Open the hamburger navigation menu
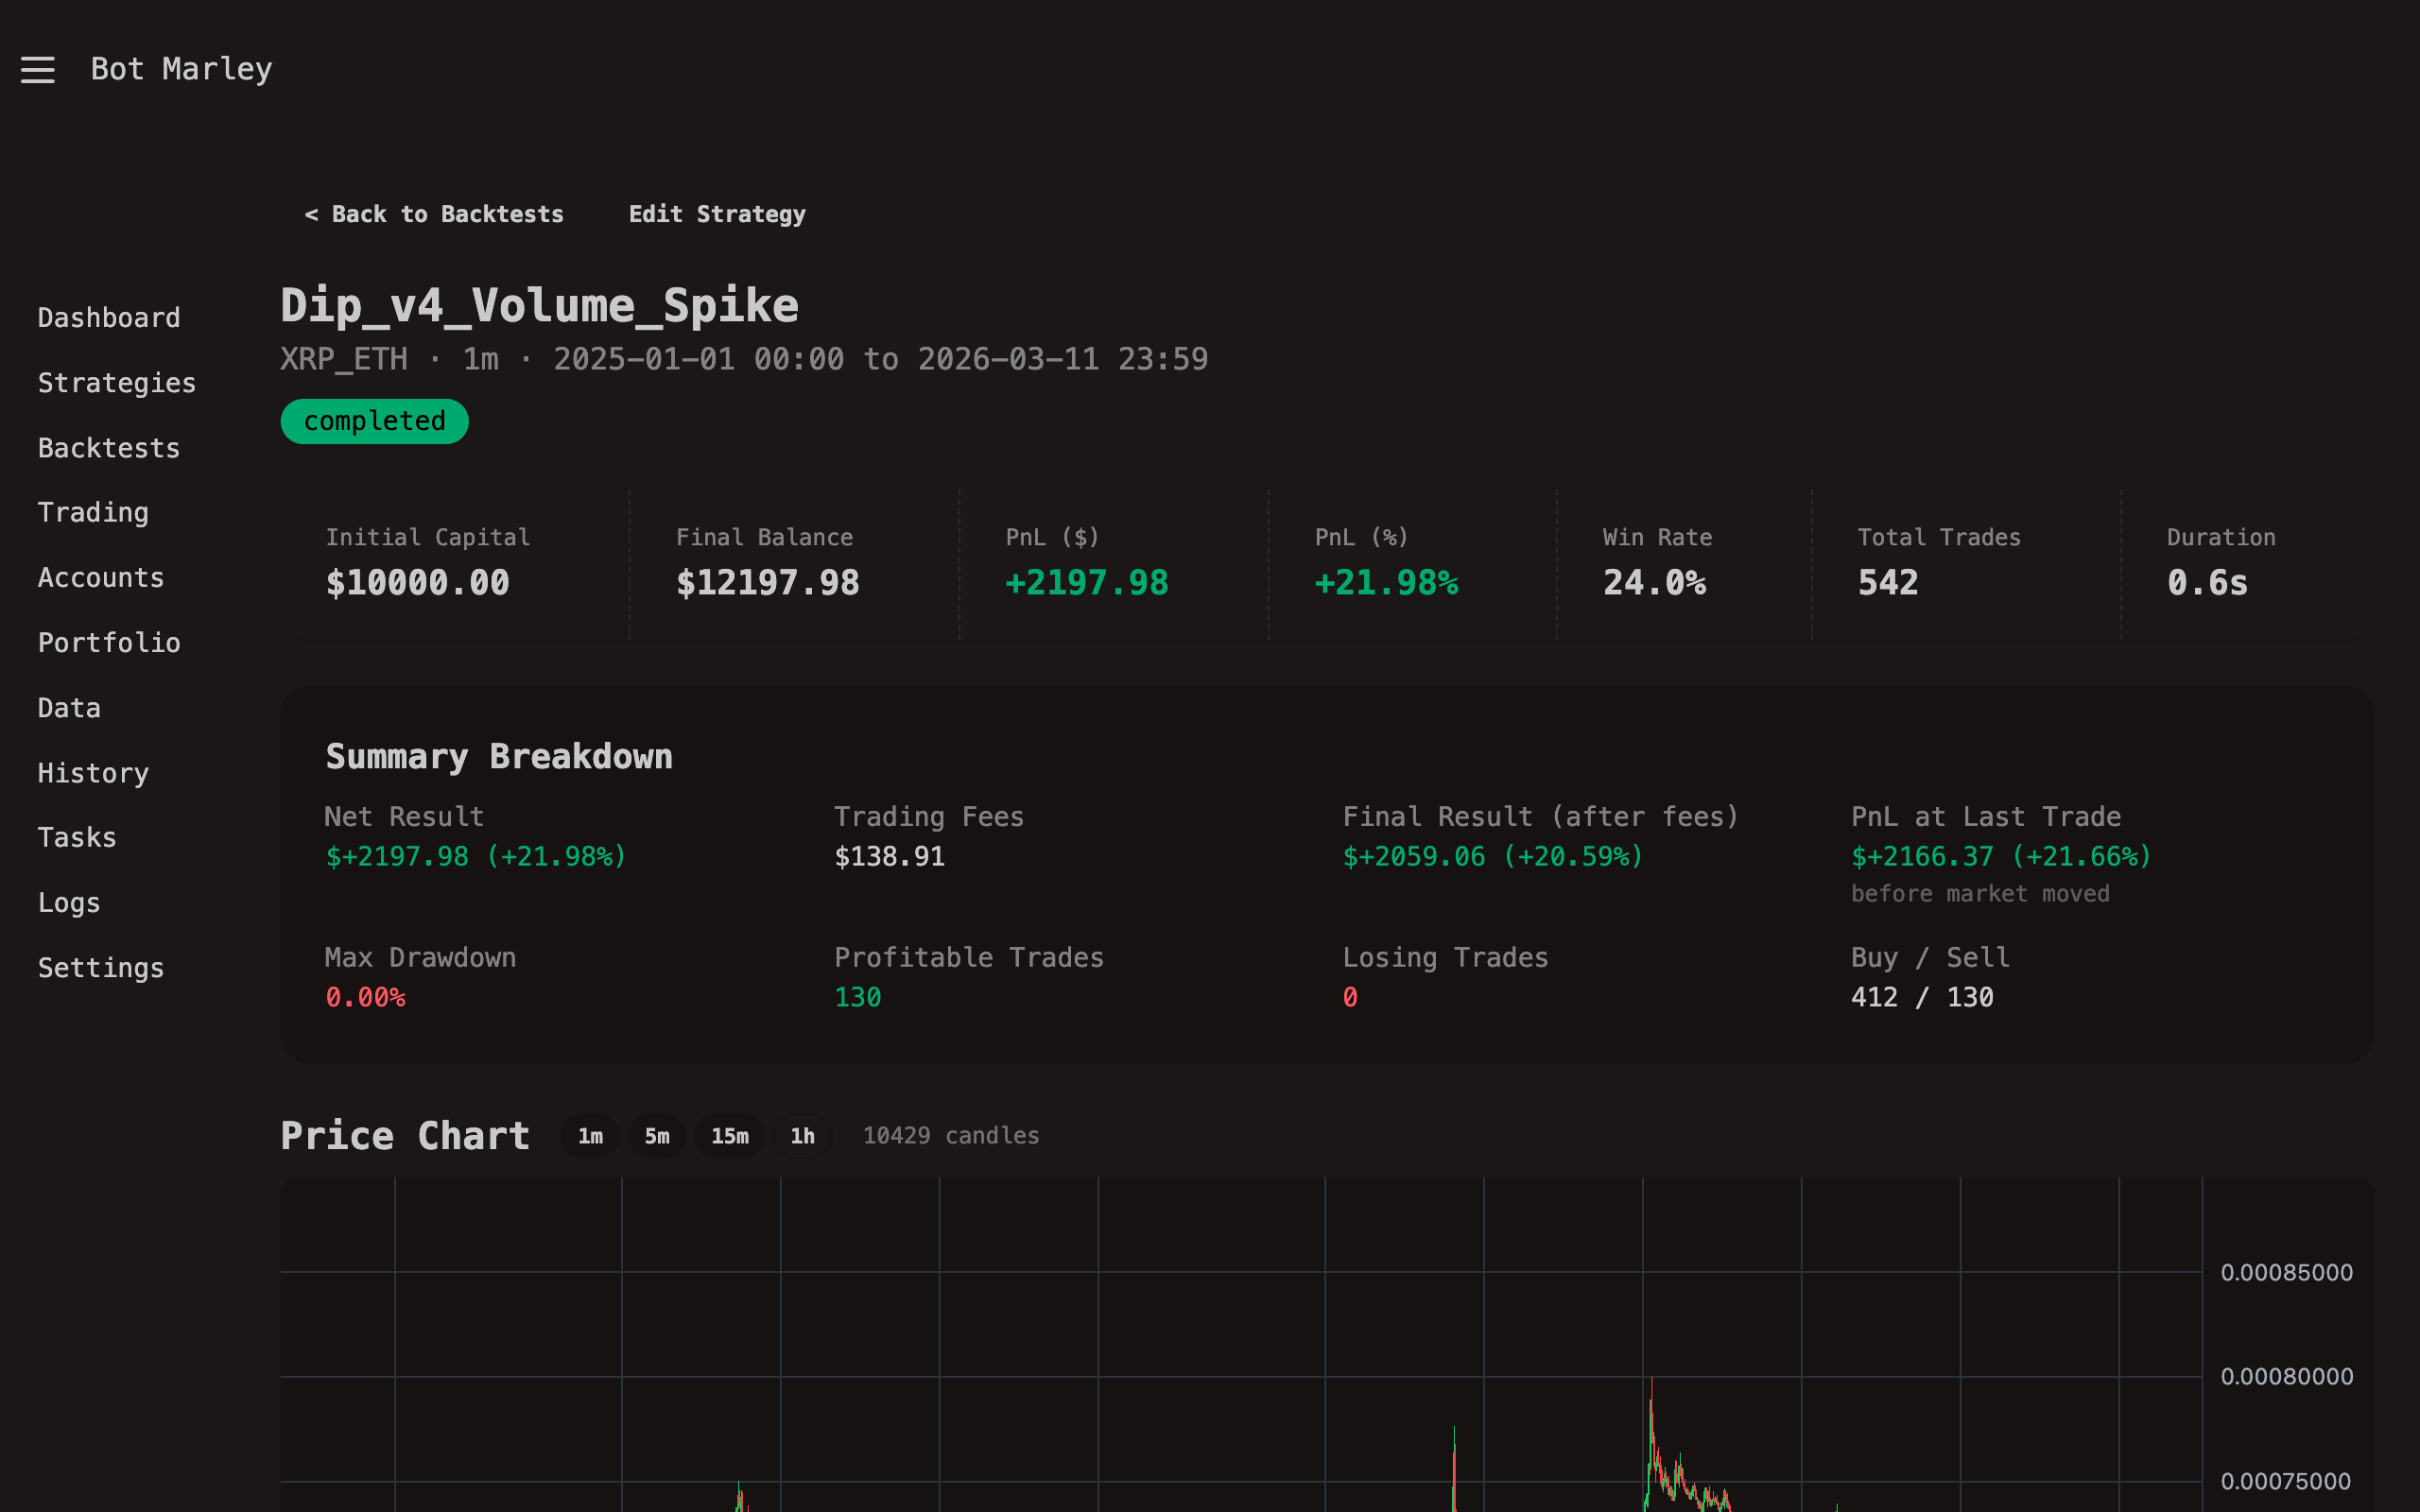The width and height of the screenshot is (2420, 1512). pyautogui.click(x=37, y=69)
